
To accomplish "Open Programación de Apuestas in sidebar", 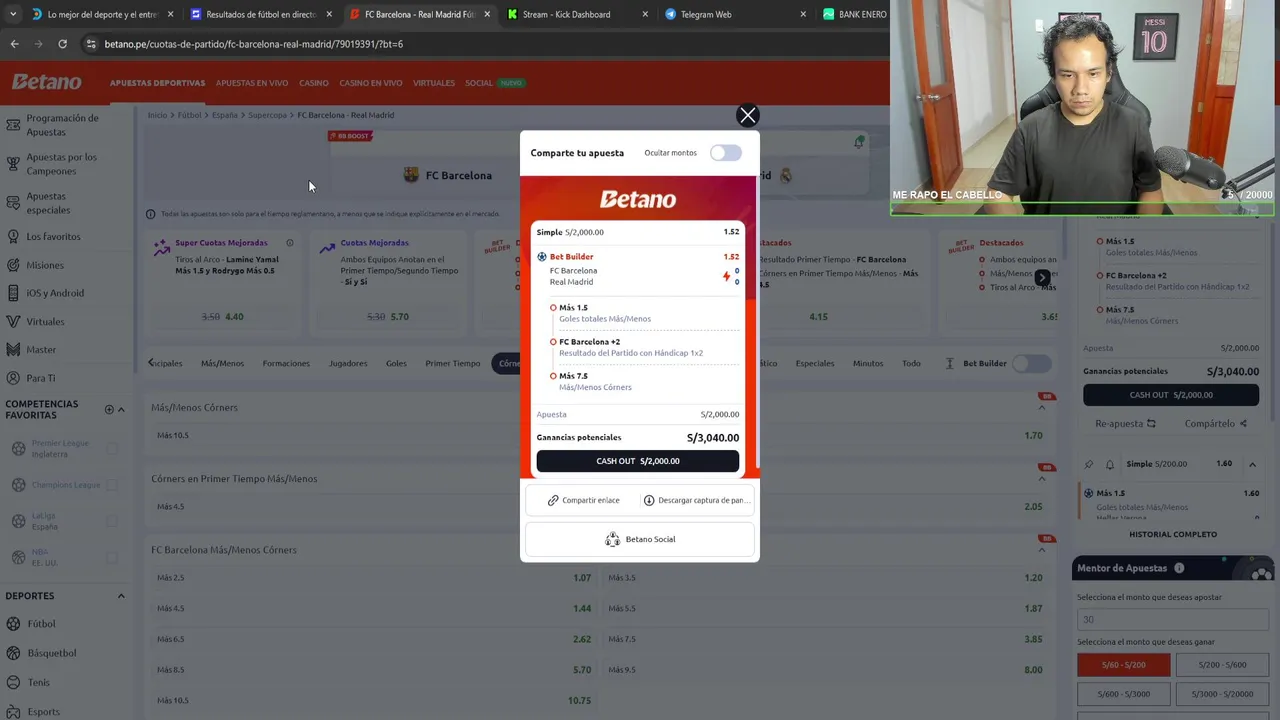I will 62,125.
